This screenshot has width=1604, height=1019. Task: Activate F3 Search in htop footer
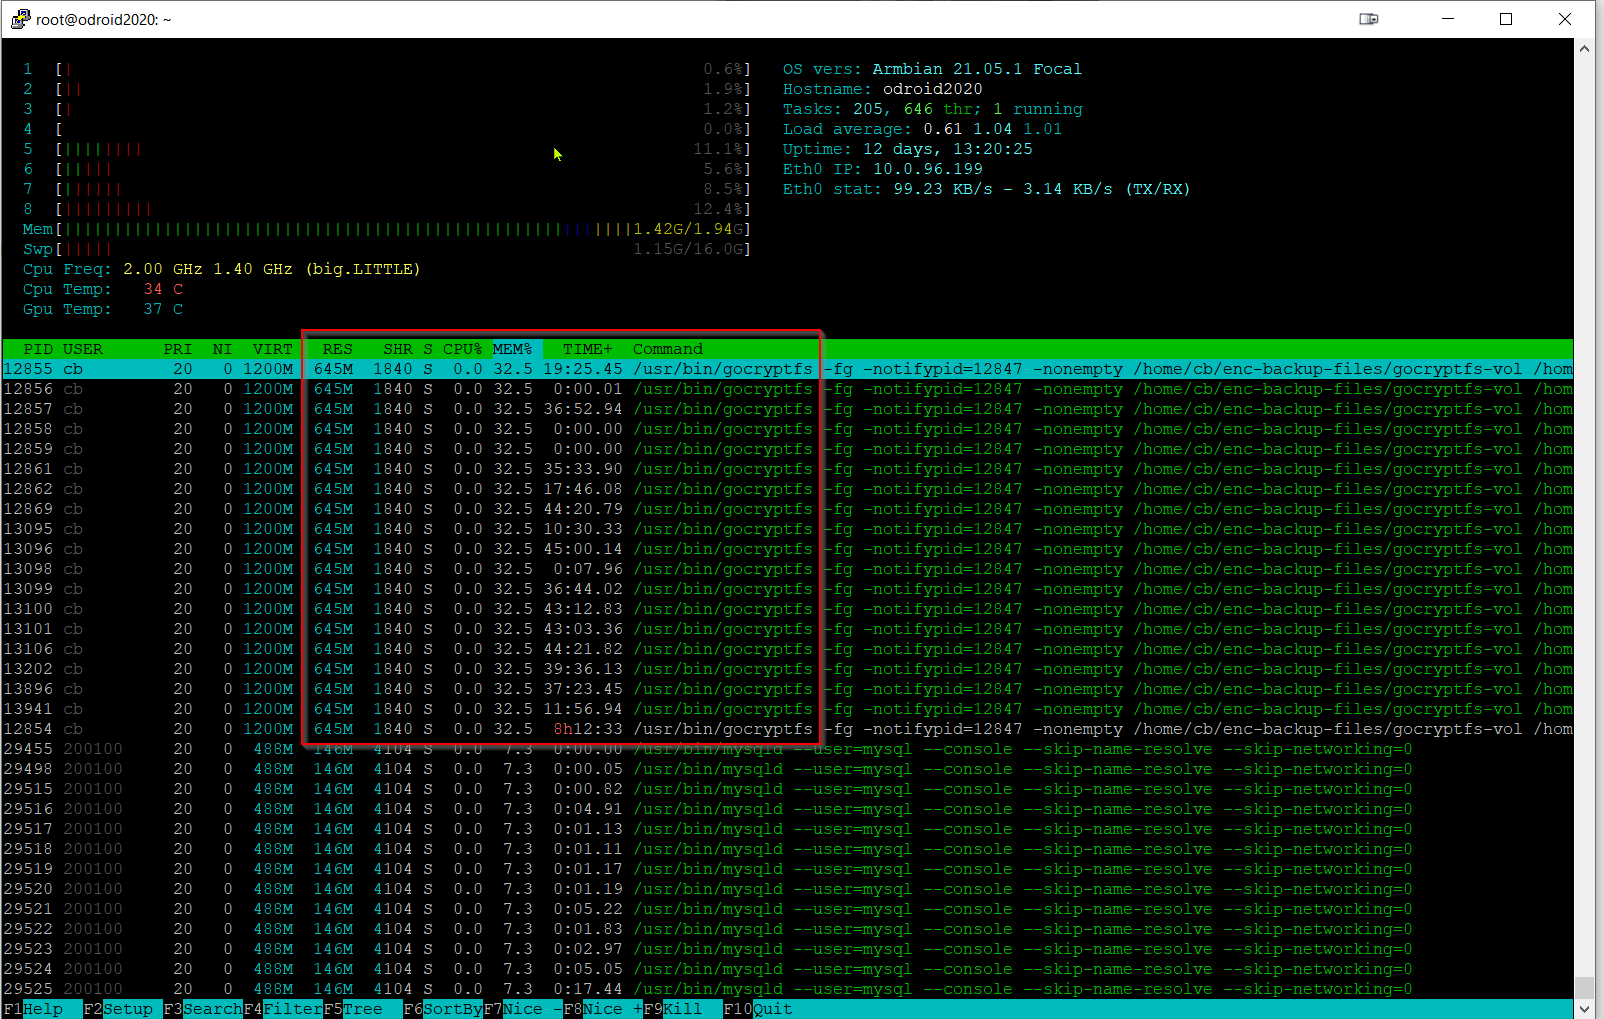tap(203, 1009)
